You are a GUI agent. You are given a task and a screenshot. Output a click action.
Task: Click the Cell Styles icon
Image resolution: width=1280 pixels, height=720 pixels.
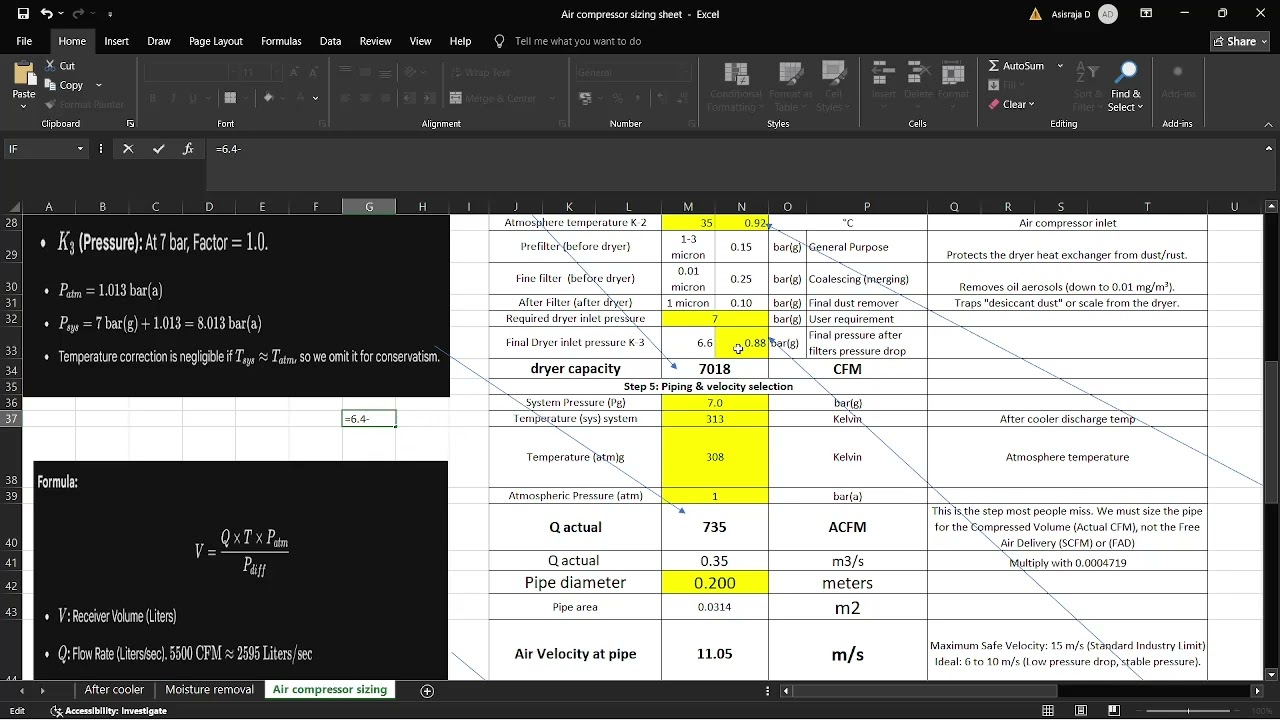pos(832,73)
